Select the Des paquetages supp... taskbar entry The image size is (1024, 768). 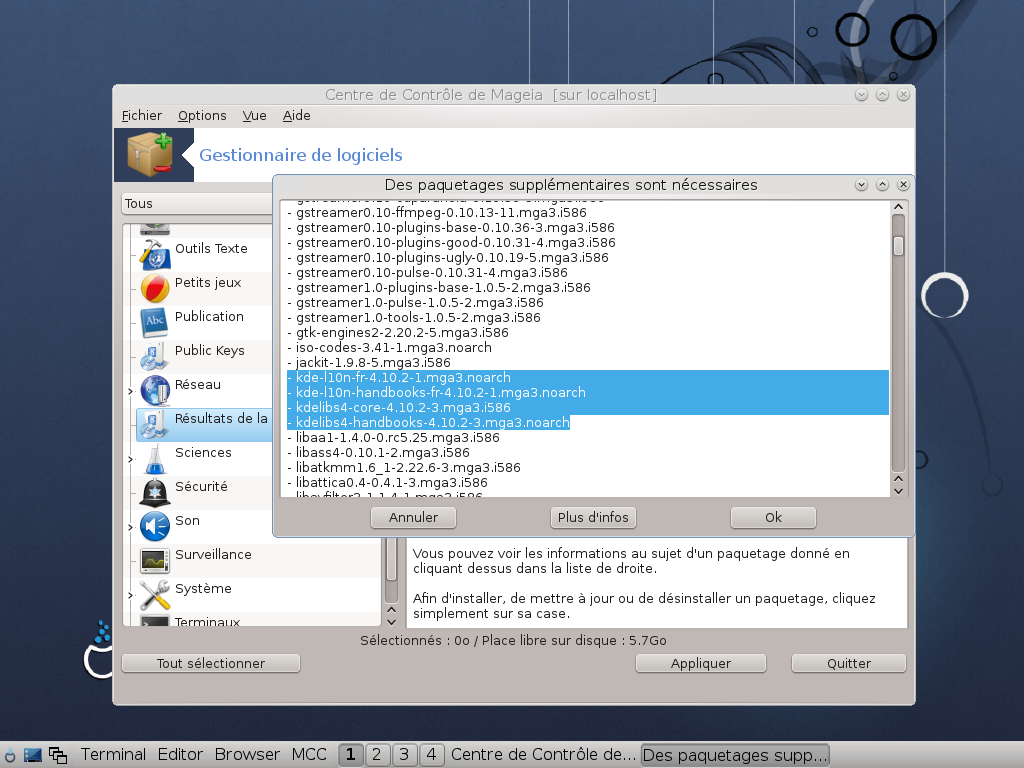(x=735, y=755)
